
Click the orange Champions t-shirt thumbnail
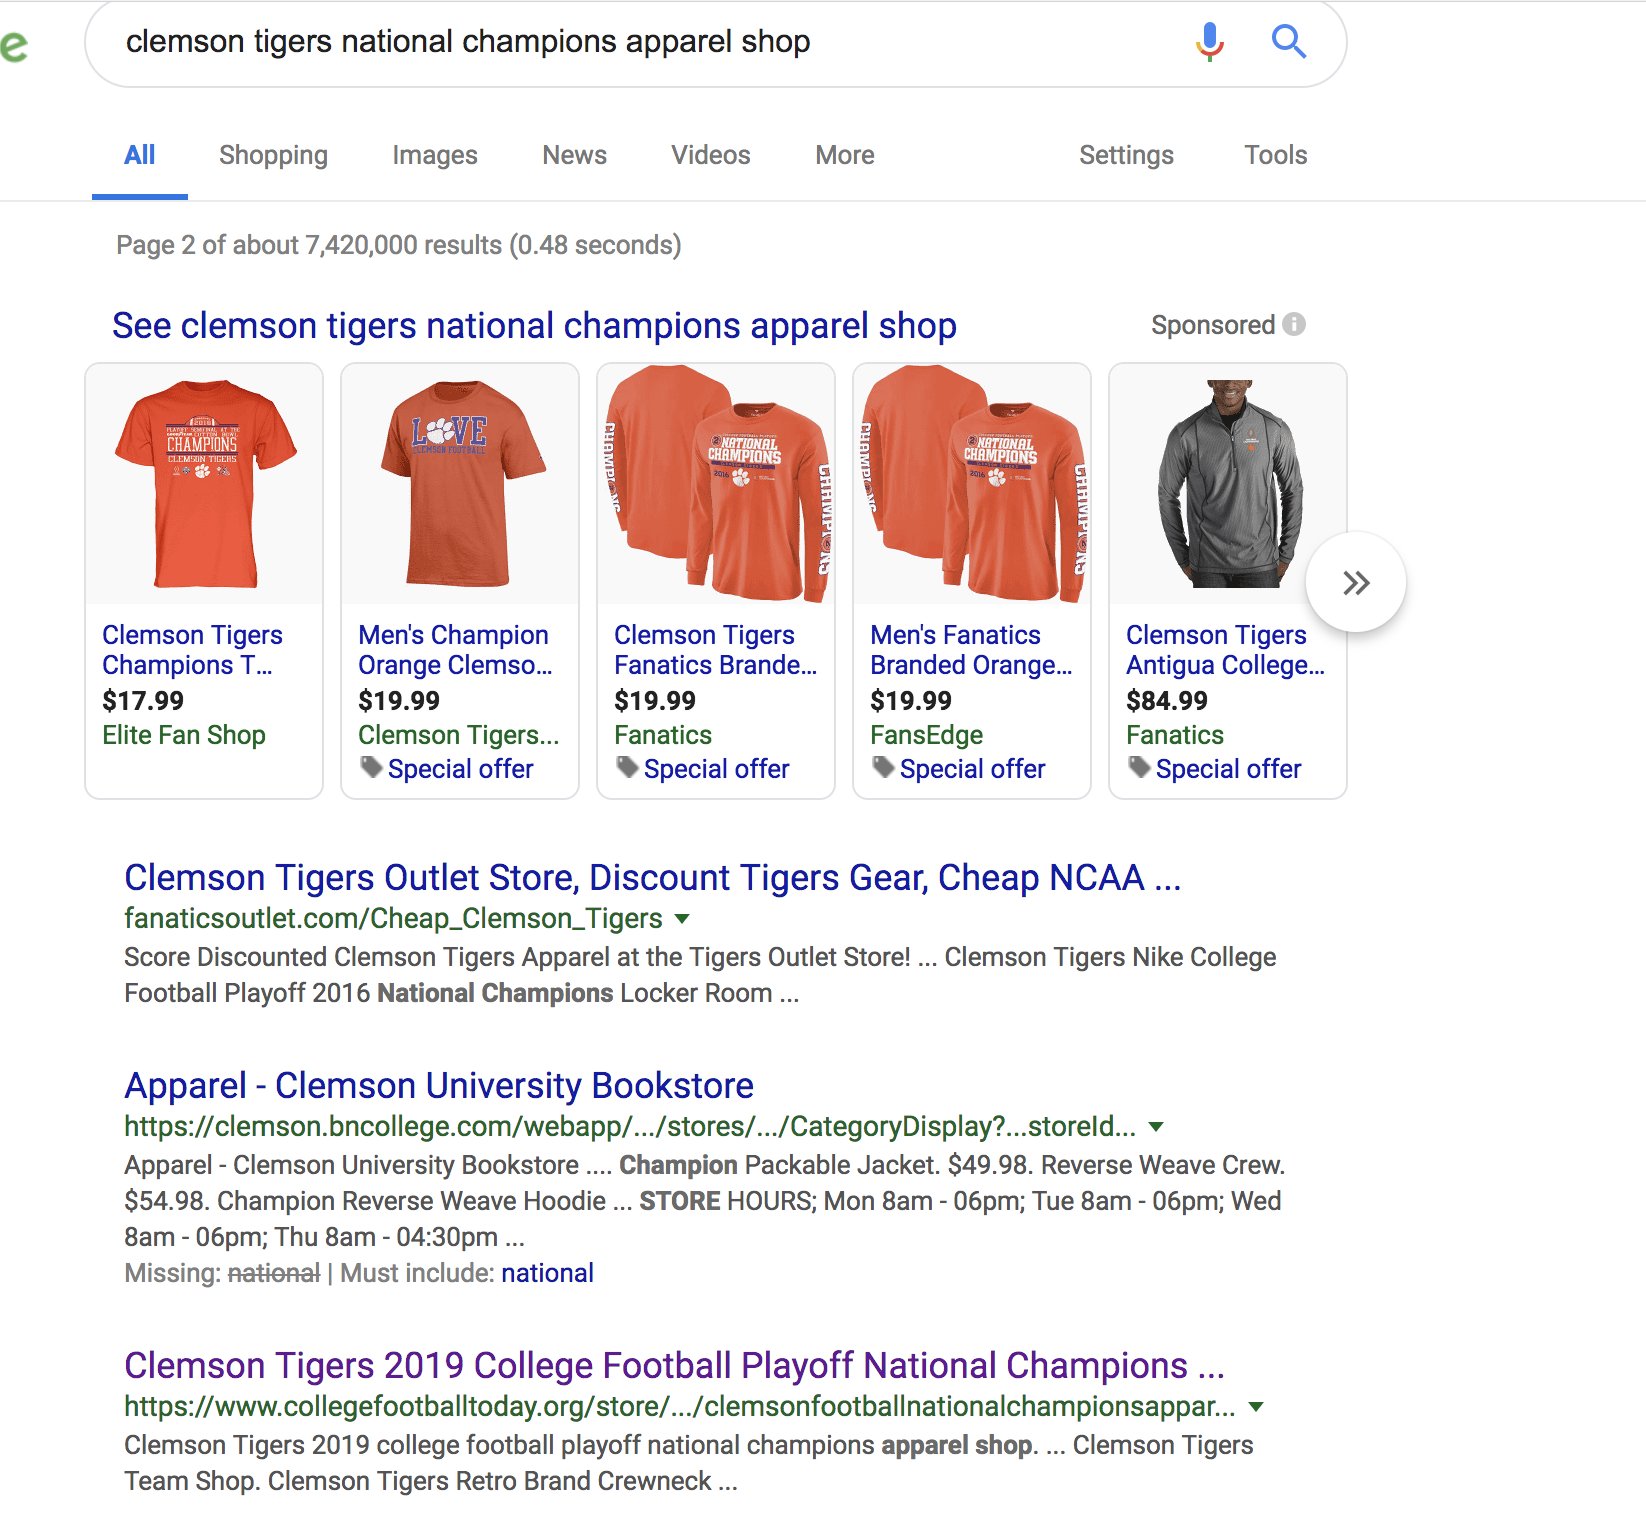pyautogui.click(x=204, y=484)
